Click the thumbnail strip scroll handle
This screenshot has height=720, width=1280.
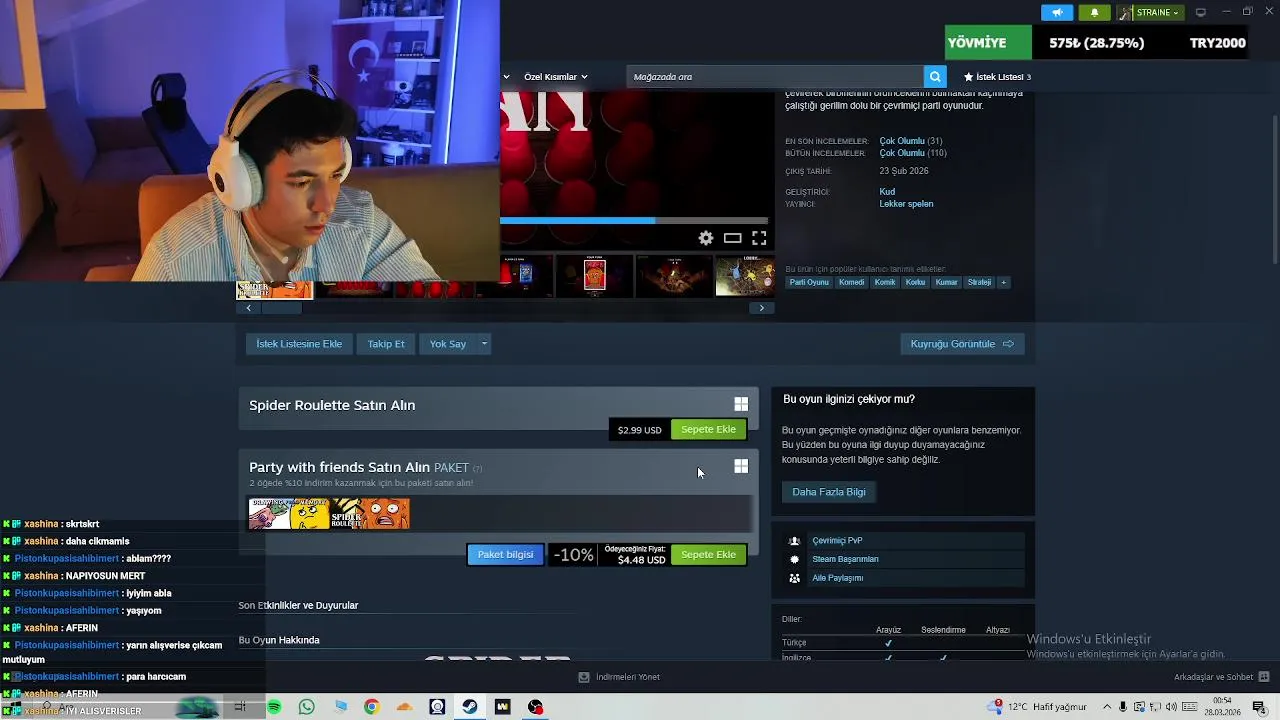coord(281,308)
